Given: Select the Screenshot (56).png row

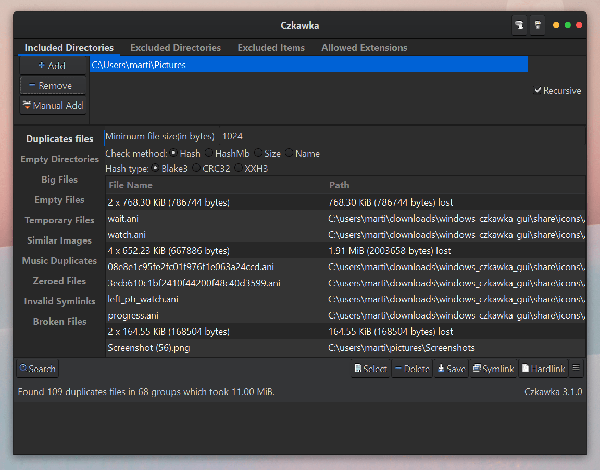Looking at the screenshot, I should click(346, 348).
